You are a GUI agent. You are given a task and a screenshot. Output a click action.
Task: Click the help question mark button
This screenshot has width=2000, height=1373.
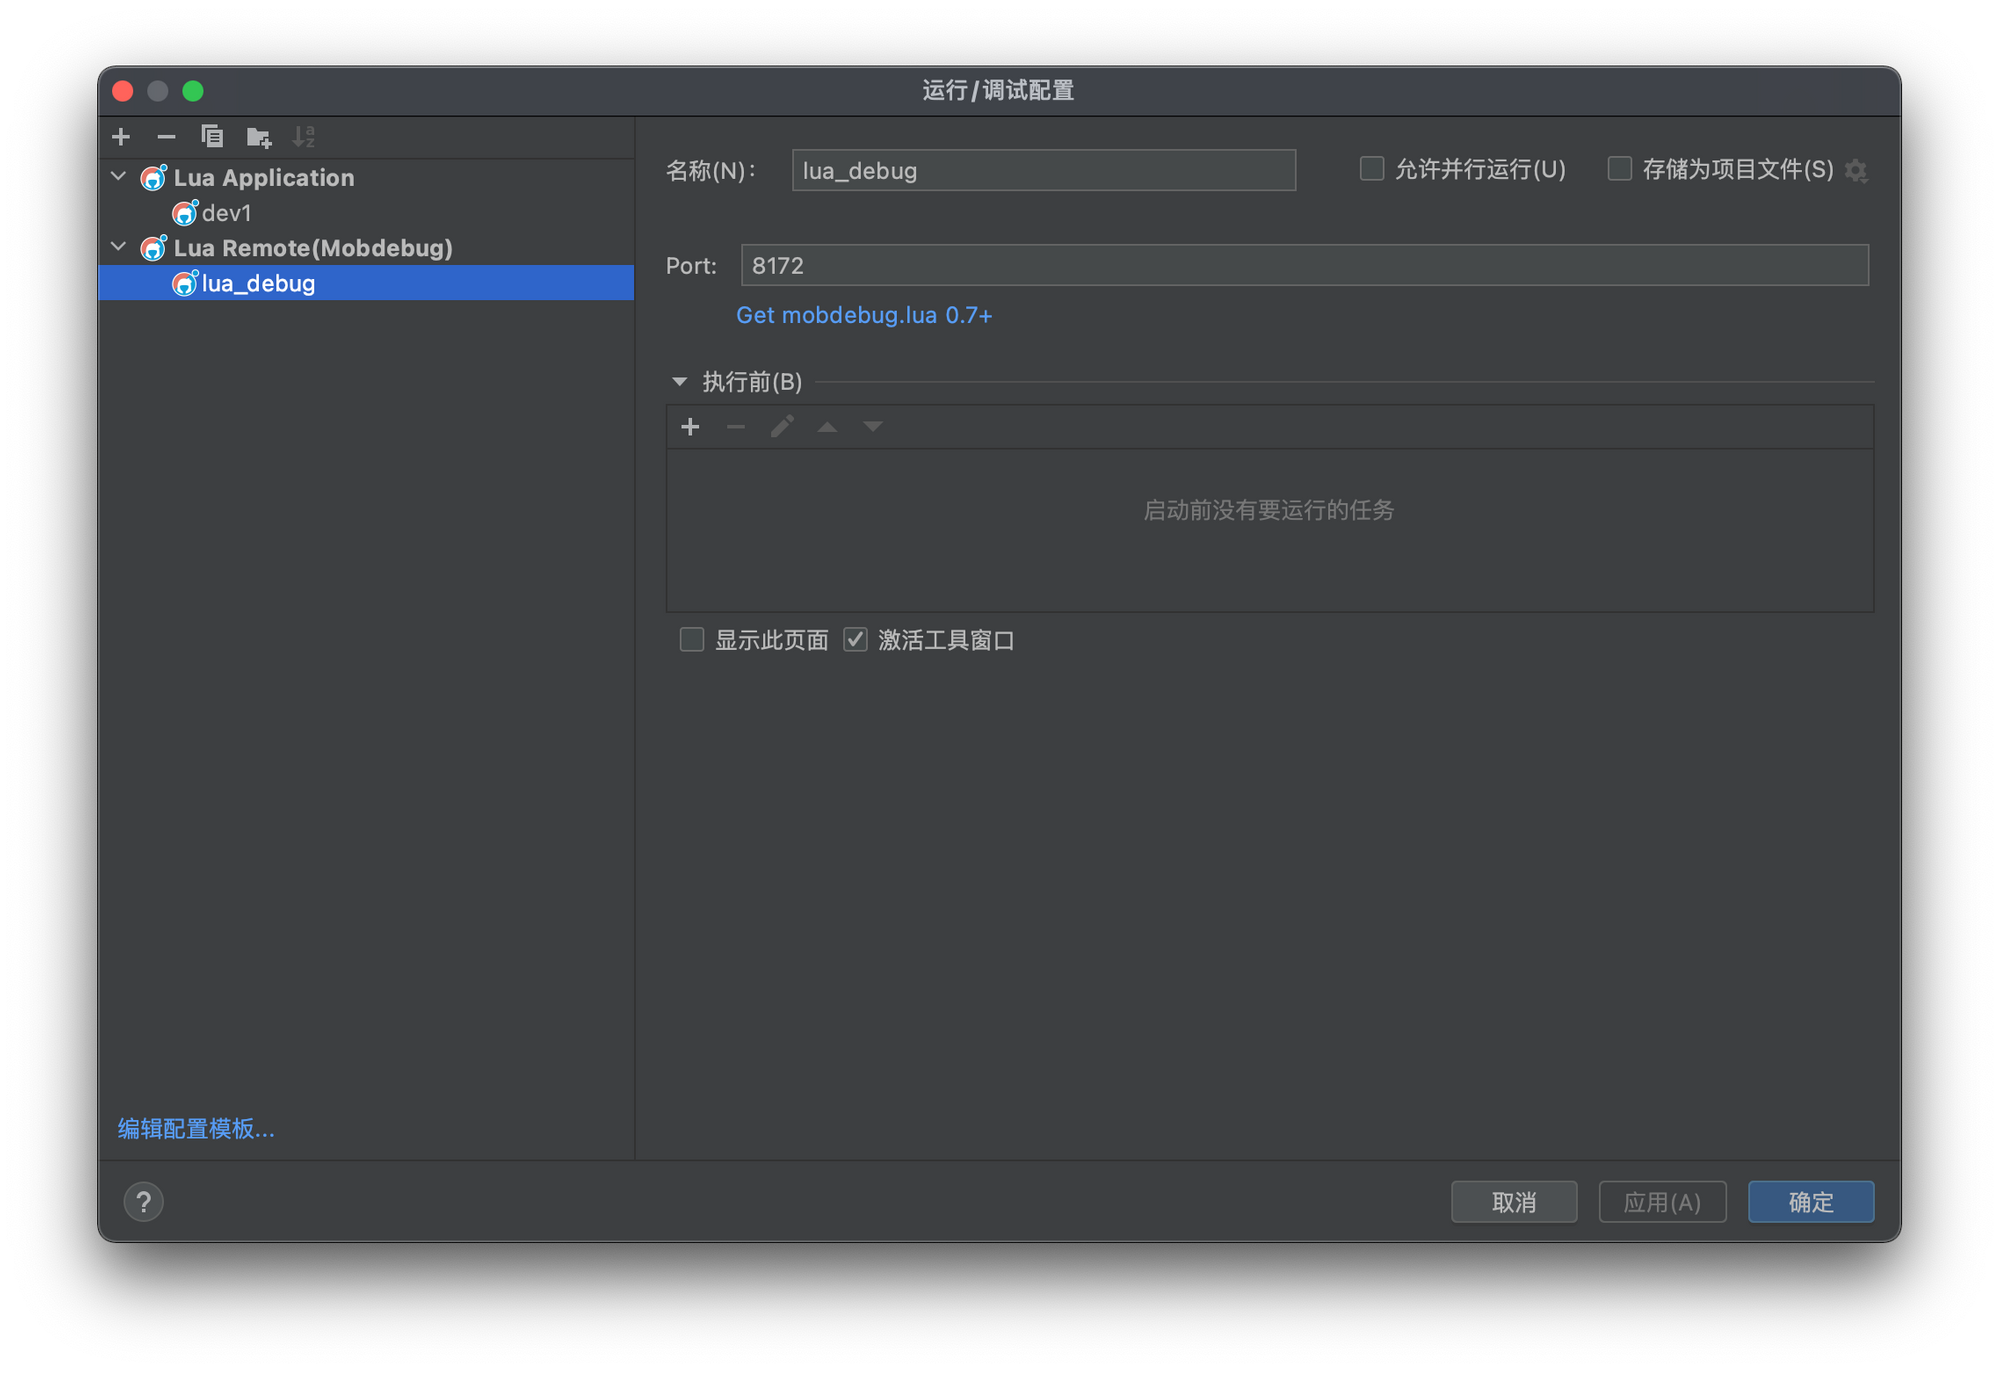click(144, 1201)
